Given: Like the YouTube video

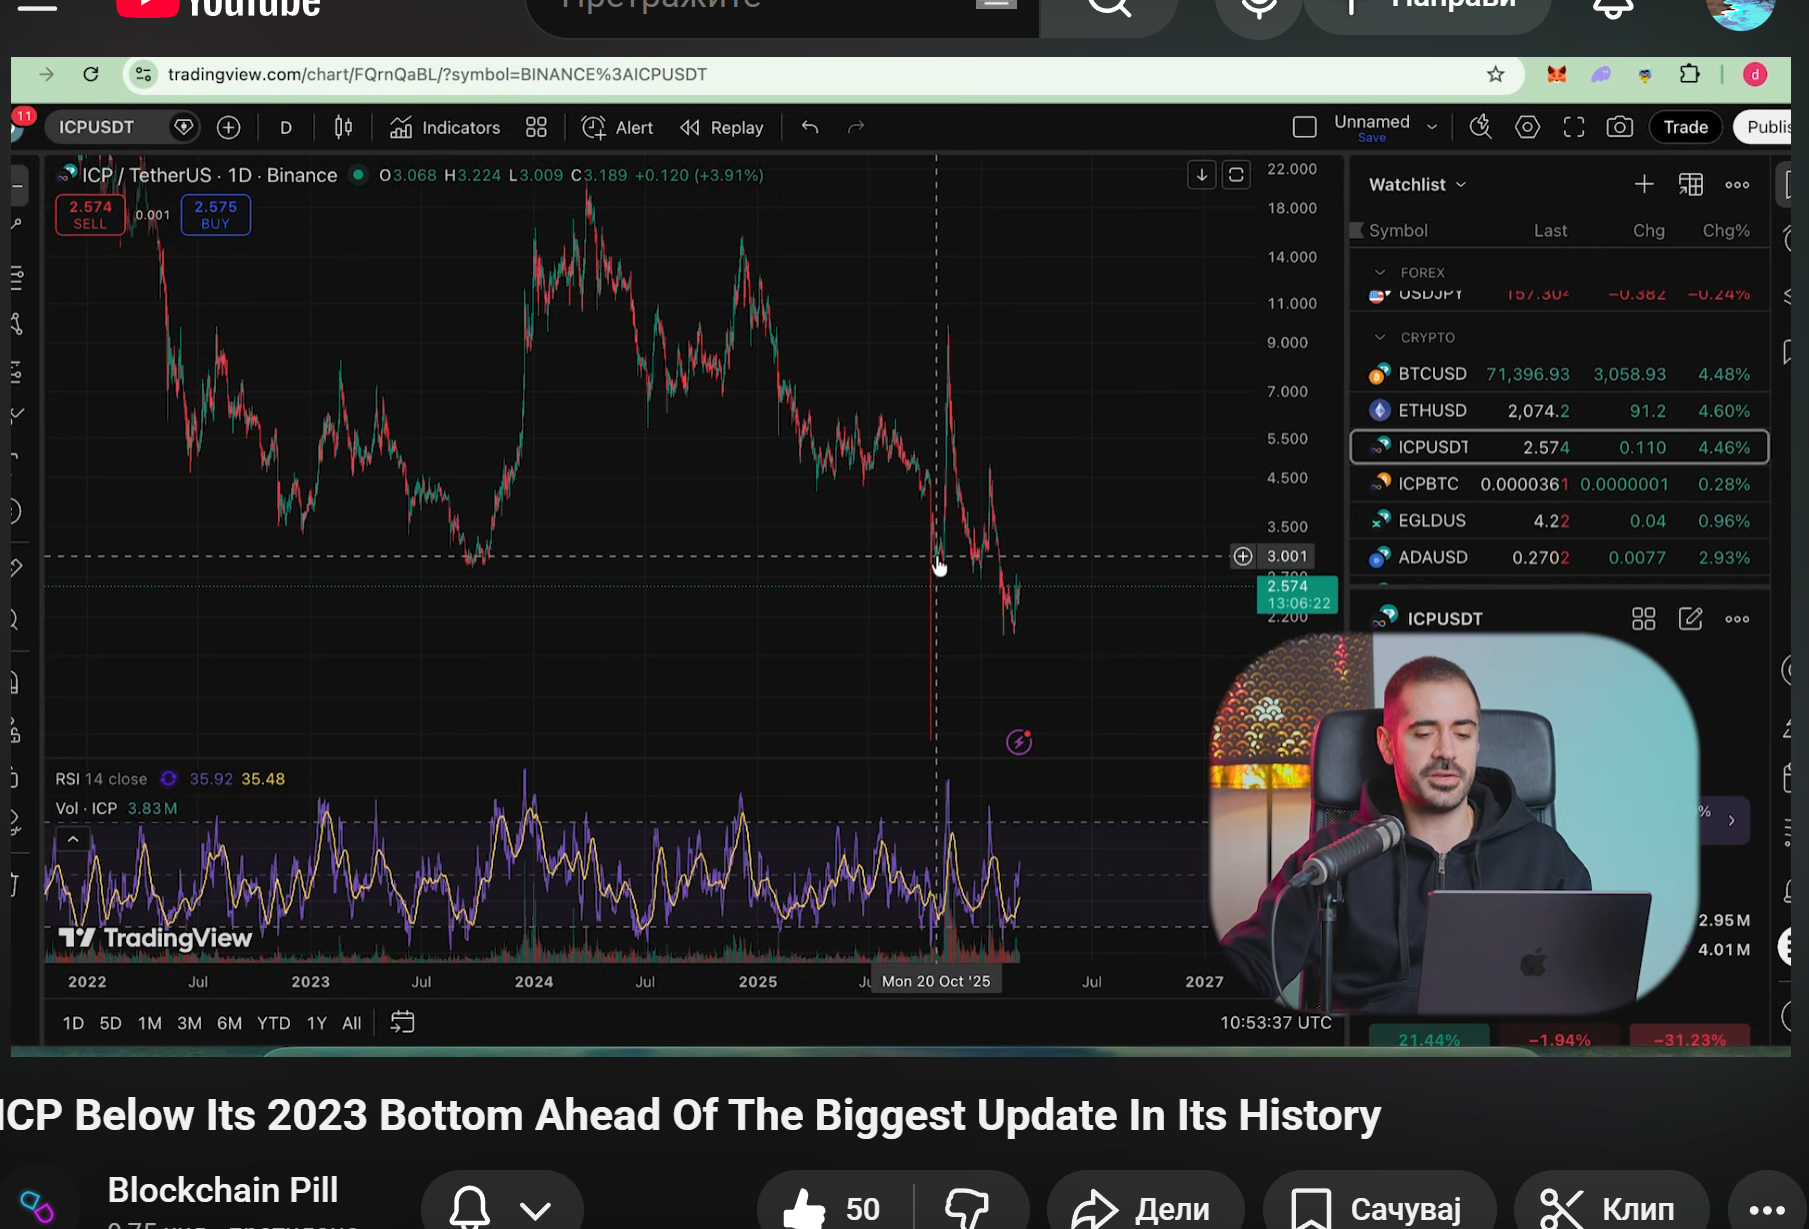Looking at the screenshot, I should pos(834,1208).
